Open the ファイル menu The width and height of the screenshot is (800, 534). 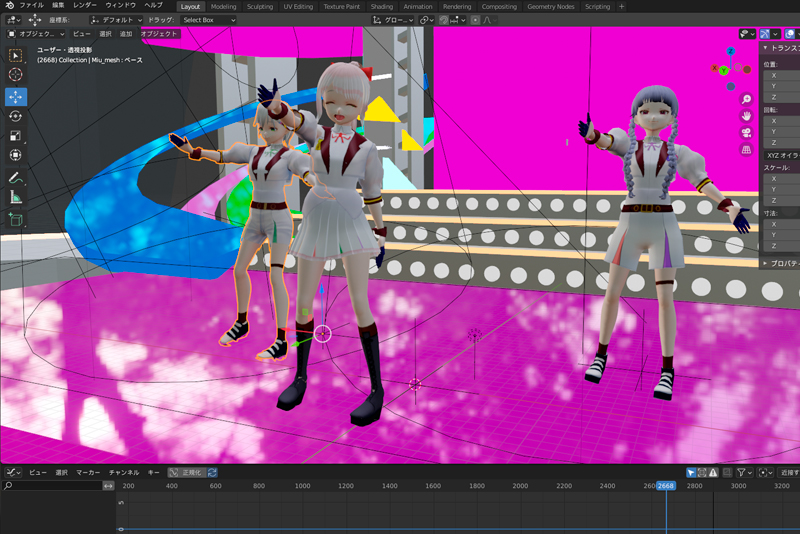point(31,6)
